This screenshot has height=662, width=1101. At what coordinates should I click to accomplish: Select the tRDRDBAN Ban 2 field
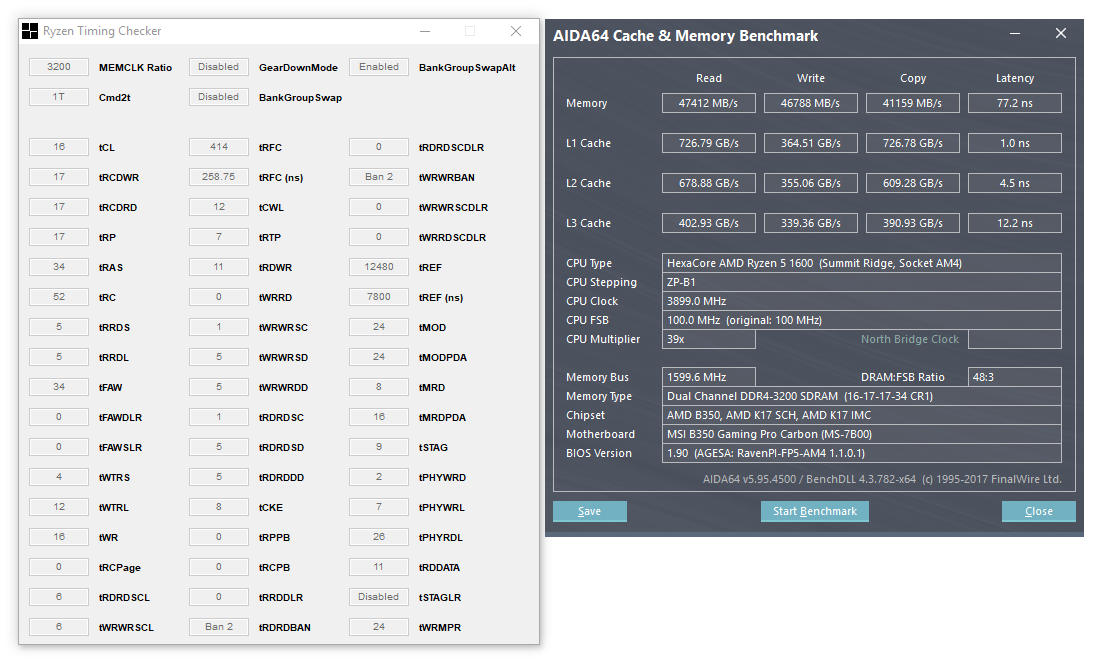pos(218,627)
